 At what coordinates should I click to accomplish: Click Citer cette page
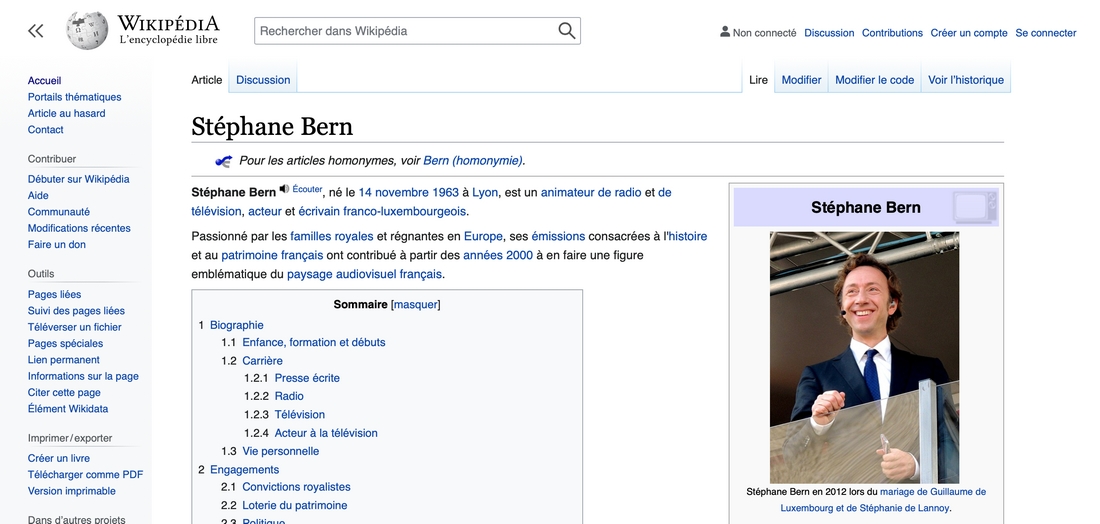pos(64,393)
